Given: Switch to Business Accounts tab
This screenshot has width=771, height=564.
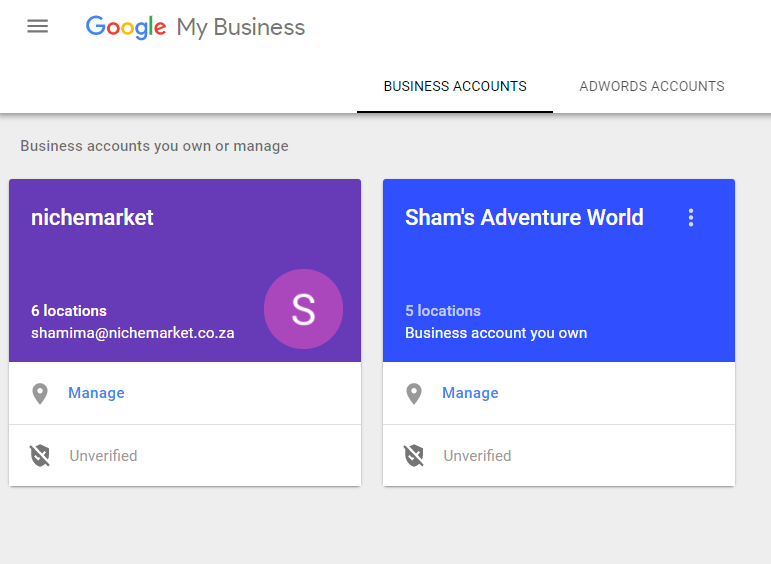Looking at the screenshot, I should pyautogui.click(x=455, y=87).
